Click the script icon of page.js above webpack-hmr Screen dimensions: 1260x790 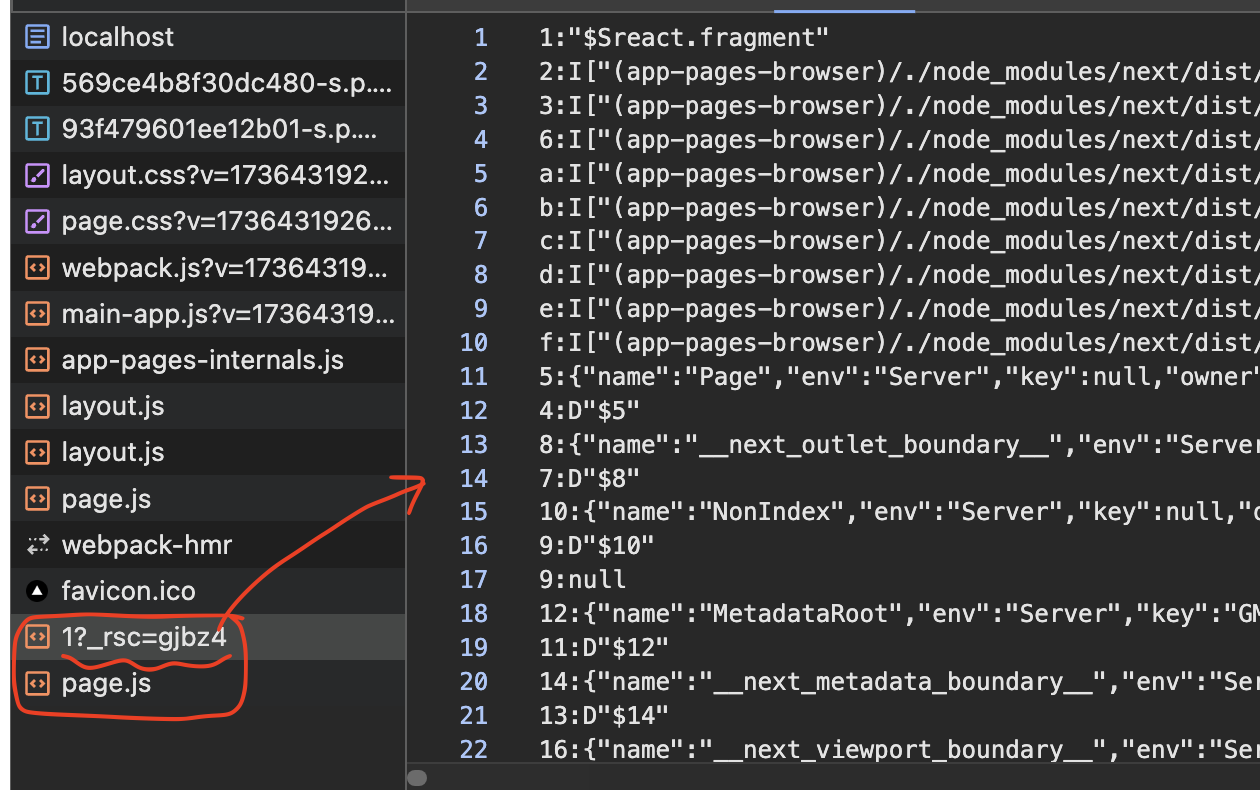pos(37,499)
